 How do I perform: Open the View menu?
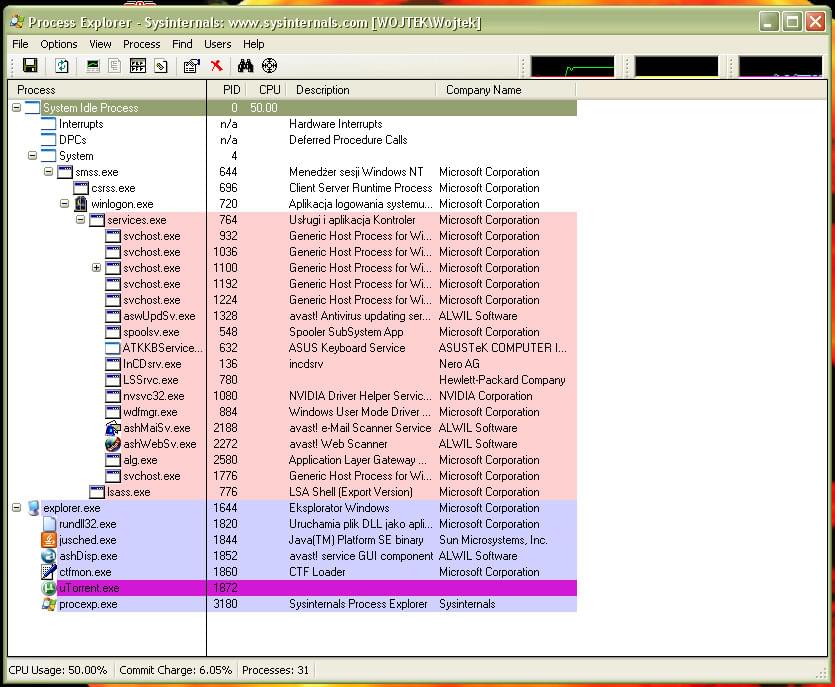100,44
